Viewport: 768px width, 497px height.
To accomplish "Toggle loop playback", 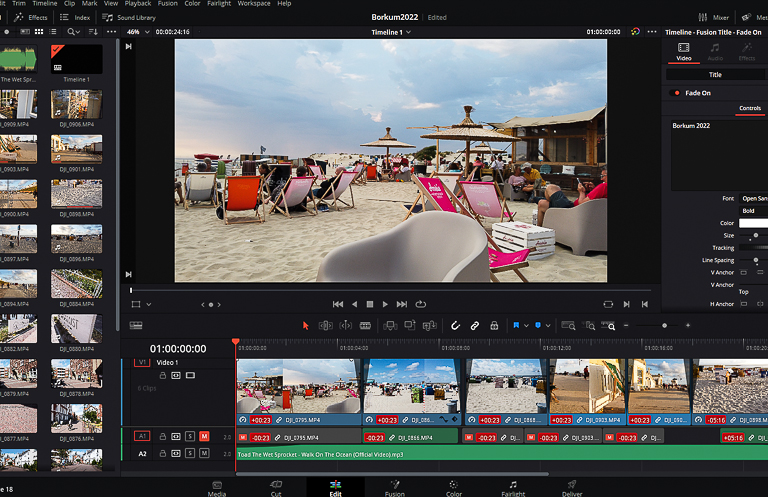I will (421, 304).
